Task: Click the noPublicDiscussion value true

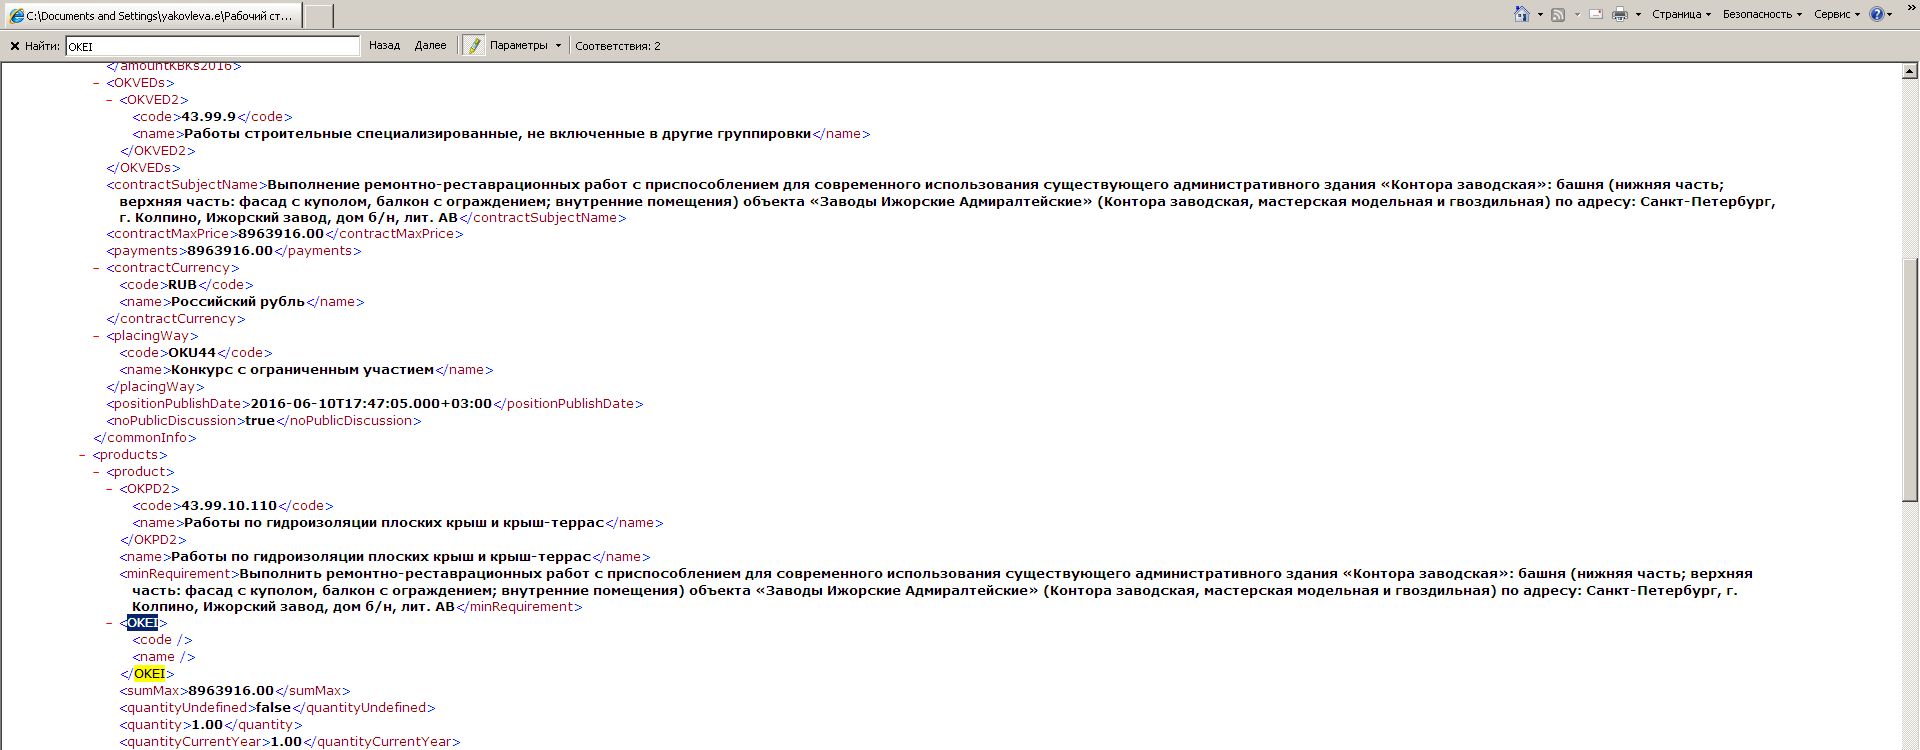Action: [x=260, y=421]
